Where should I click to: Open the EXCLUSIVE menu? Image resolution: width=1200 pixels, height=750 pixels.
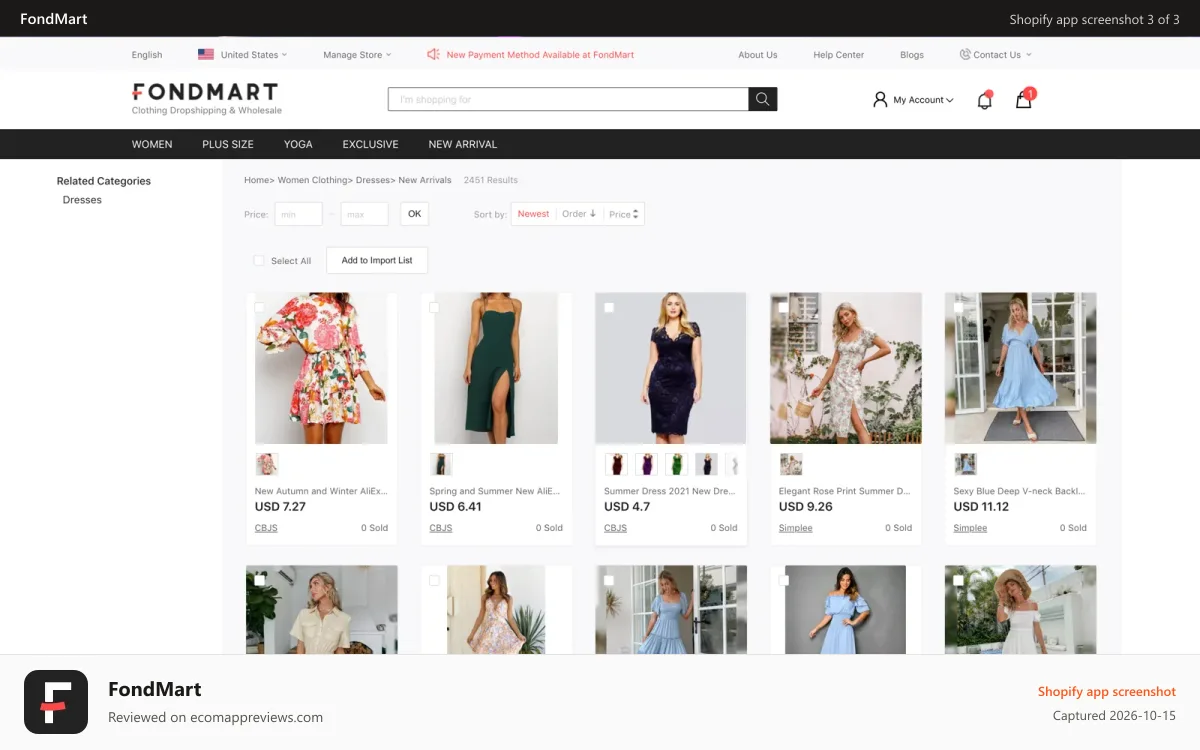(x=371, y=144)
